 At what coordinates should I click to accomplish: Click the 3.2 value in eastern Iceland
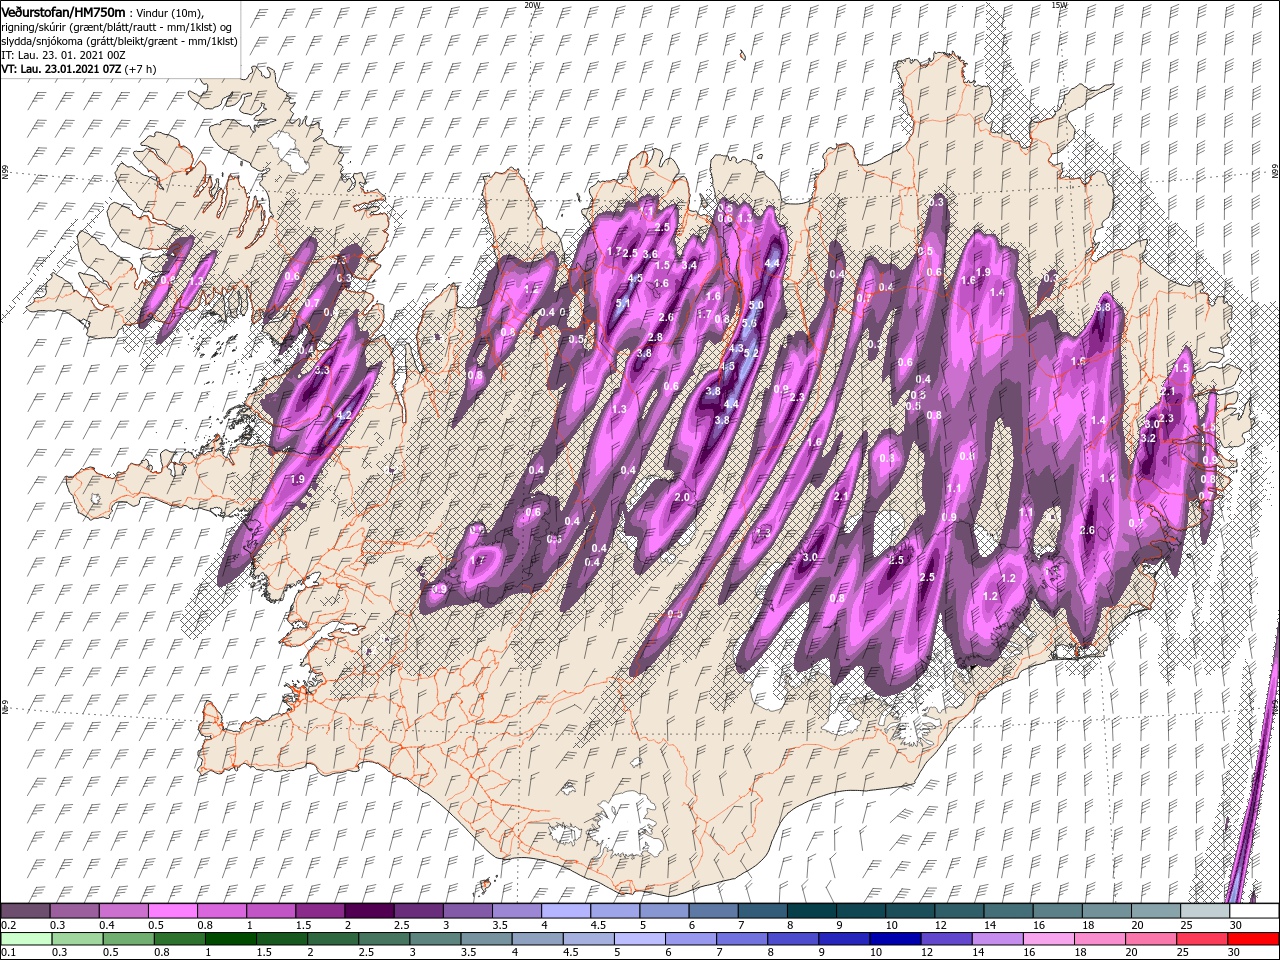coord(1148,438)
